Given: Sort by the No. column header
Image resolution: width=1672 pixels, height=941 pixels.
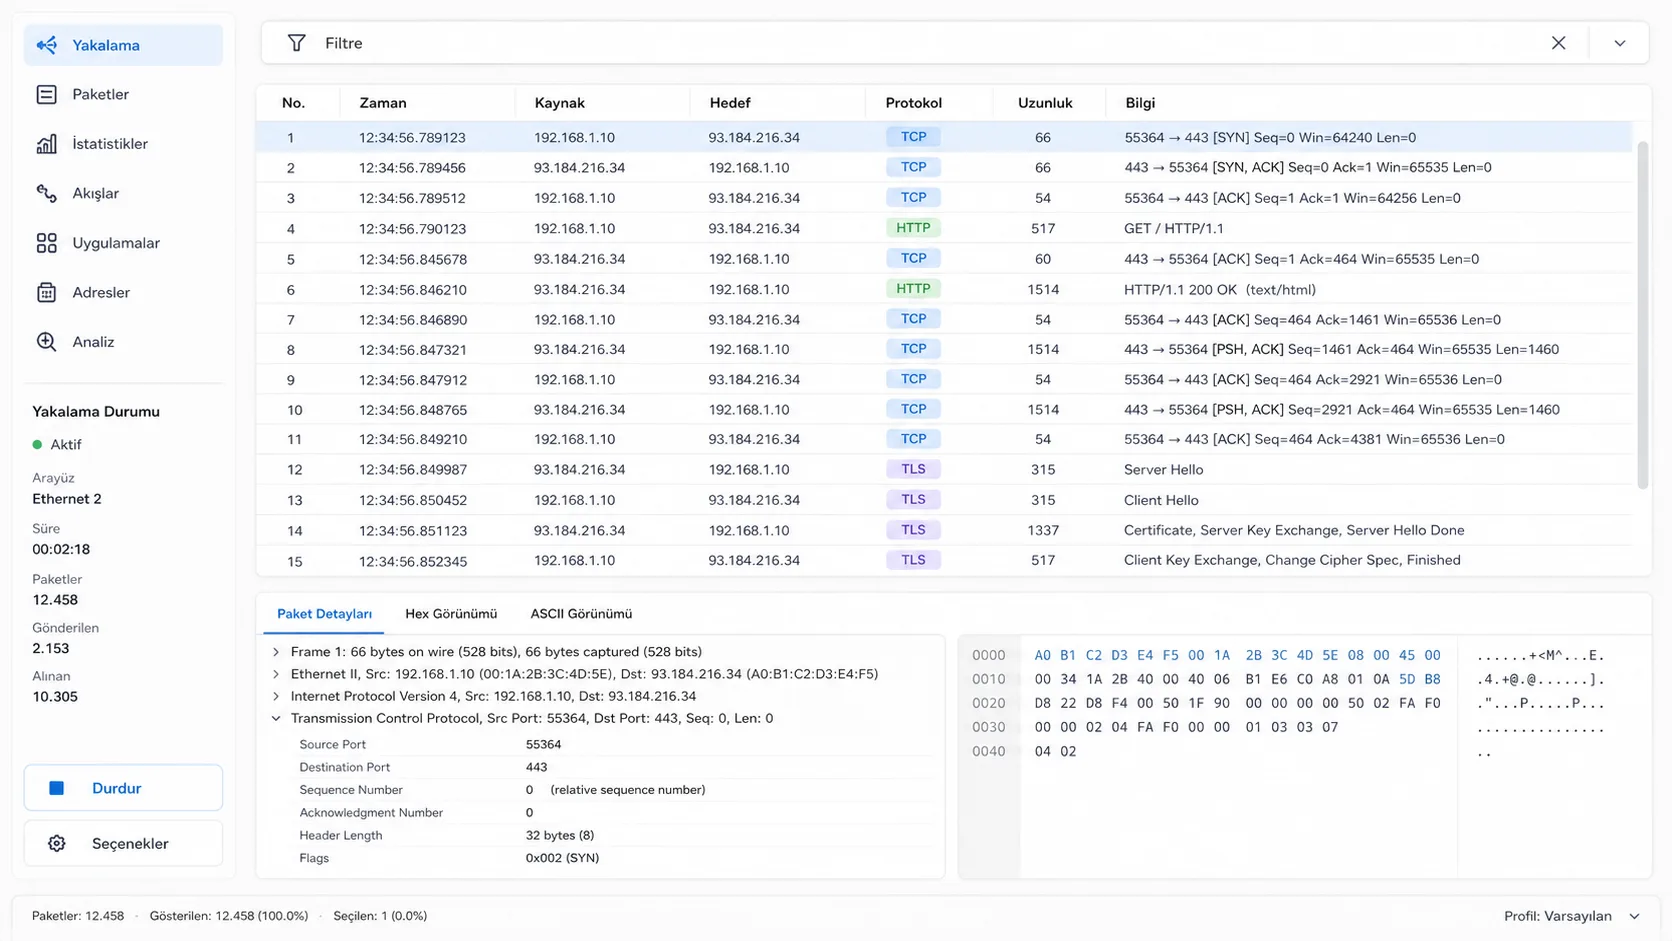Looking at the screenshot, I should click(x=293, y=103).
